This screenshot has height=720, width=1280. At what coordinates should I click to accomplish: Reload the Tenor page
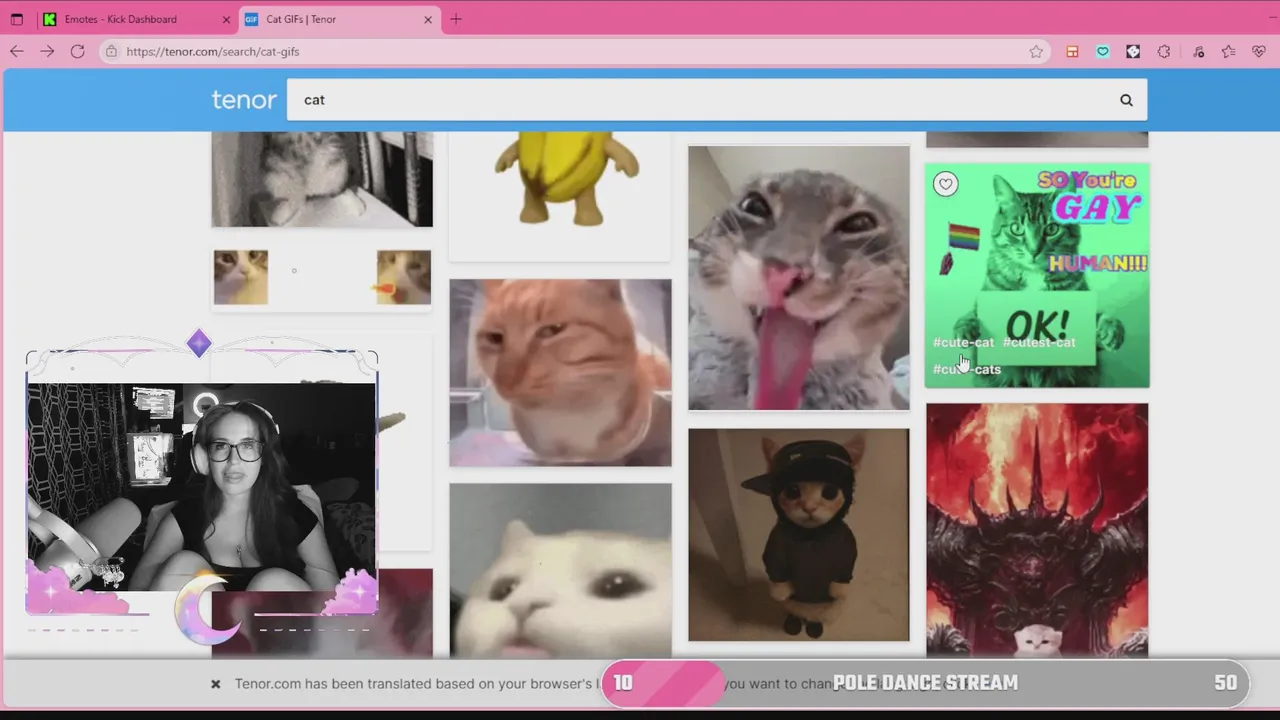pyautogui.click(x=77, y=51)
